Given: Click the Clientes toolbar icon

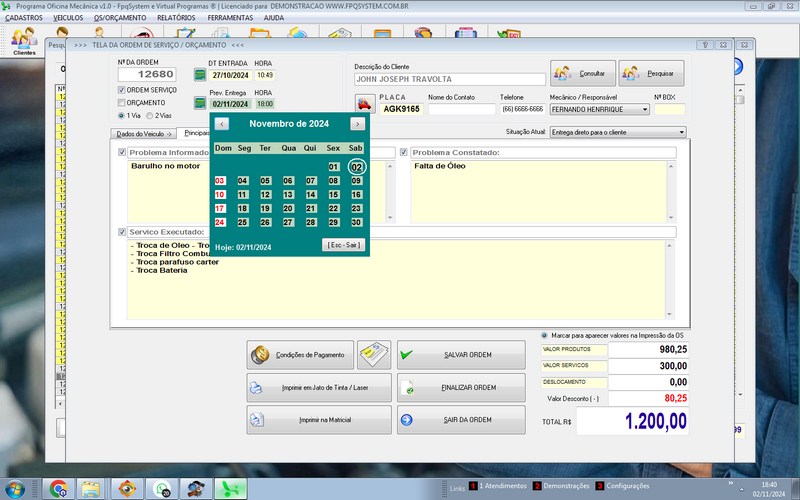Looking at the screenshot, I should pos(24,41).
